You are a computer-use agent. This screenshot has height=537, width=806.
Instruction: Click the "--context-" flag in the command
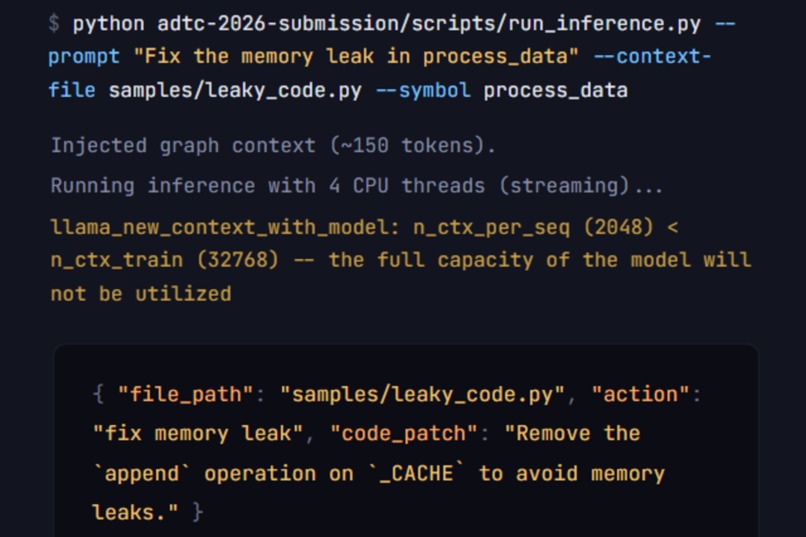[652, 56]
